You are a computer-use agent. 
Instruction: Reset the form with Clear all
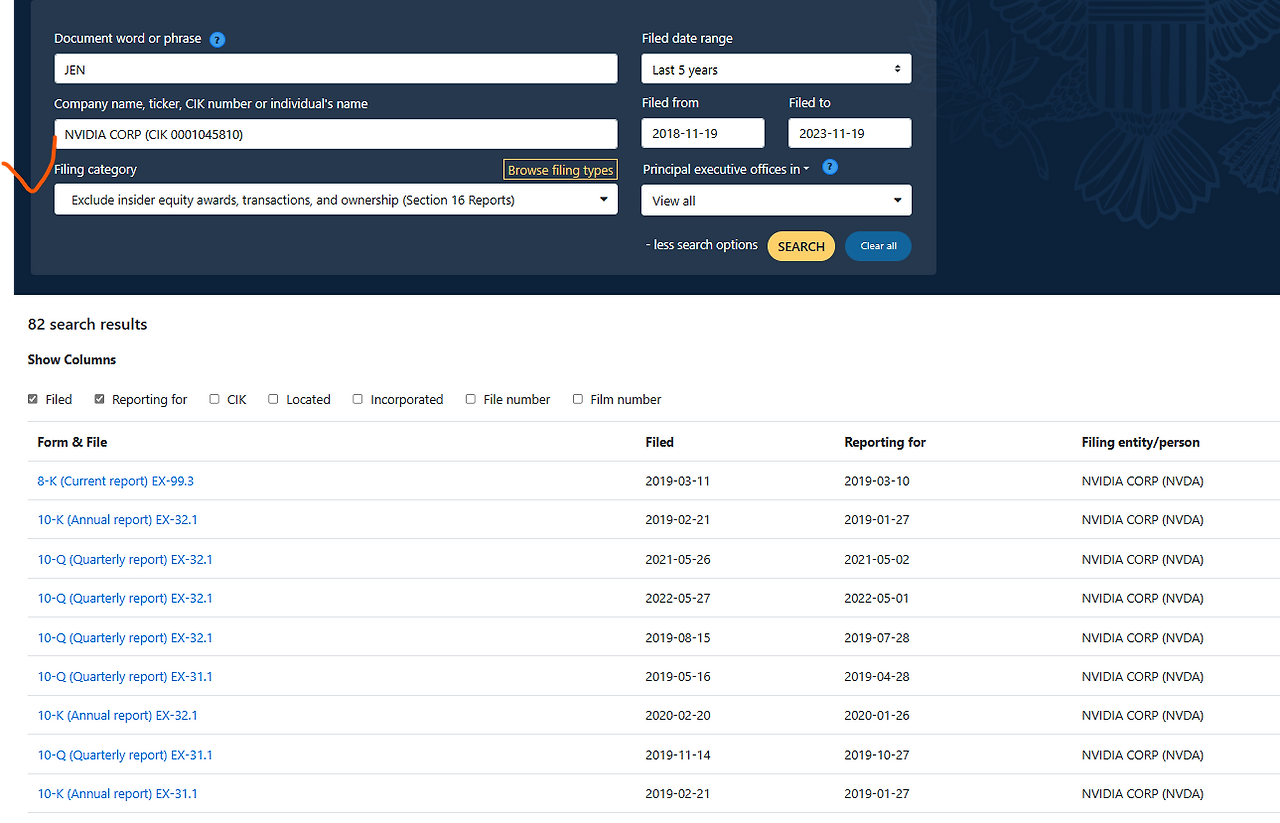(x=878, y=246)
